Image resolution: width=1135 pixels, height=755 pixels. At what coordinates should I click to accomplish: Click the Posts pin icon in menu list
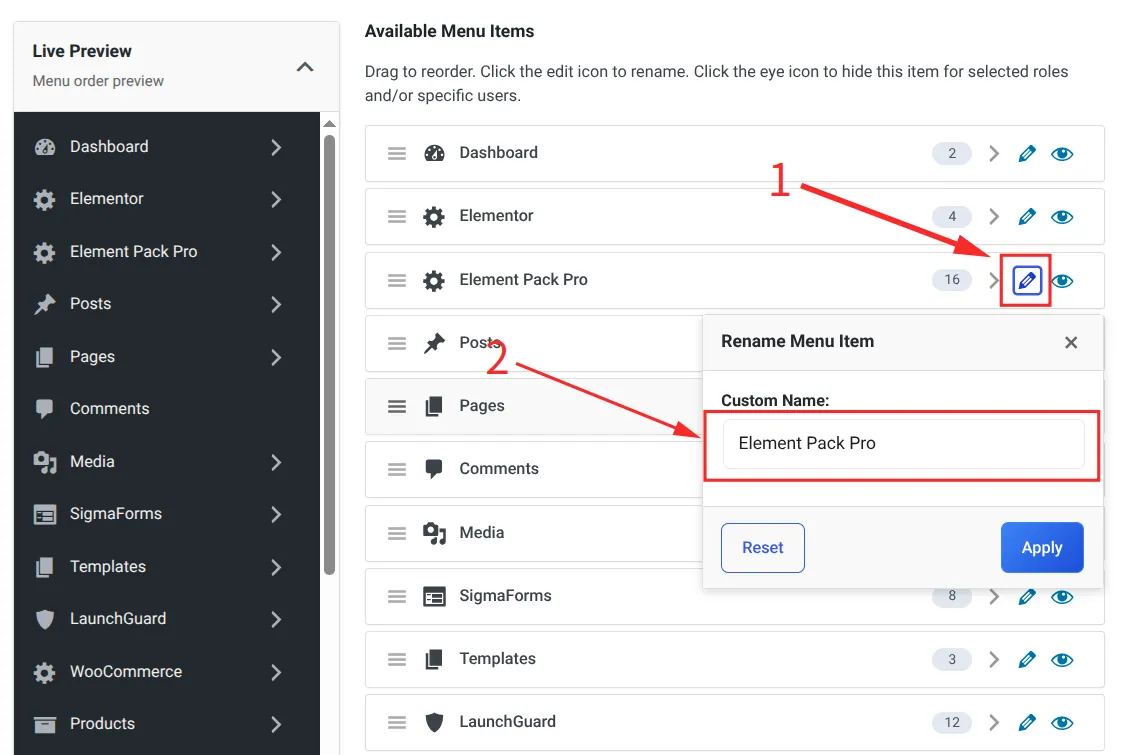[x=434, y=343]
